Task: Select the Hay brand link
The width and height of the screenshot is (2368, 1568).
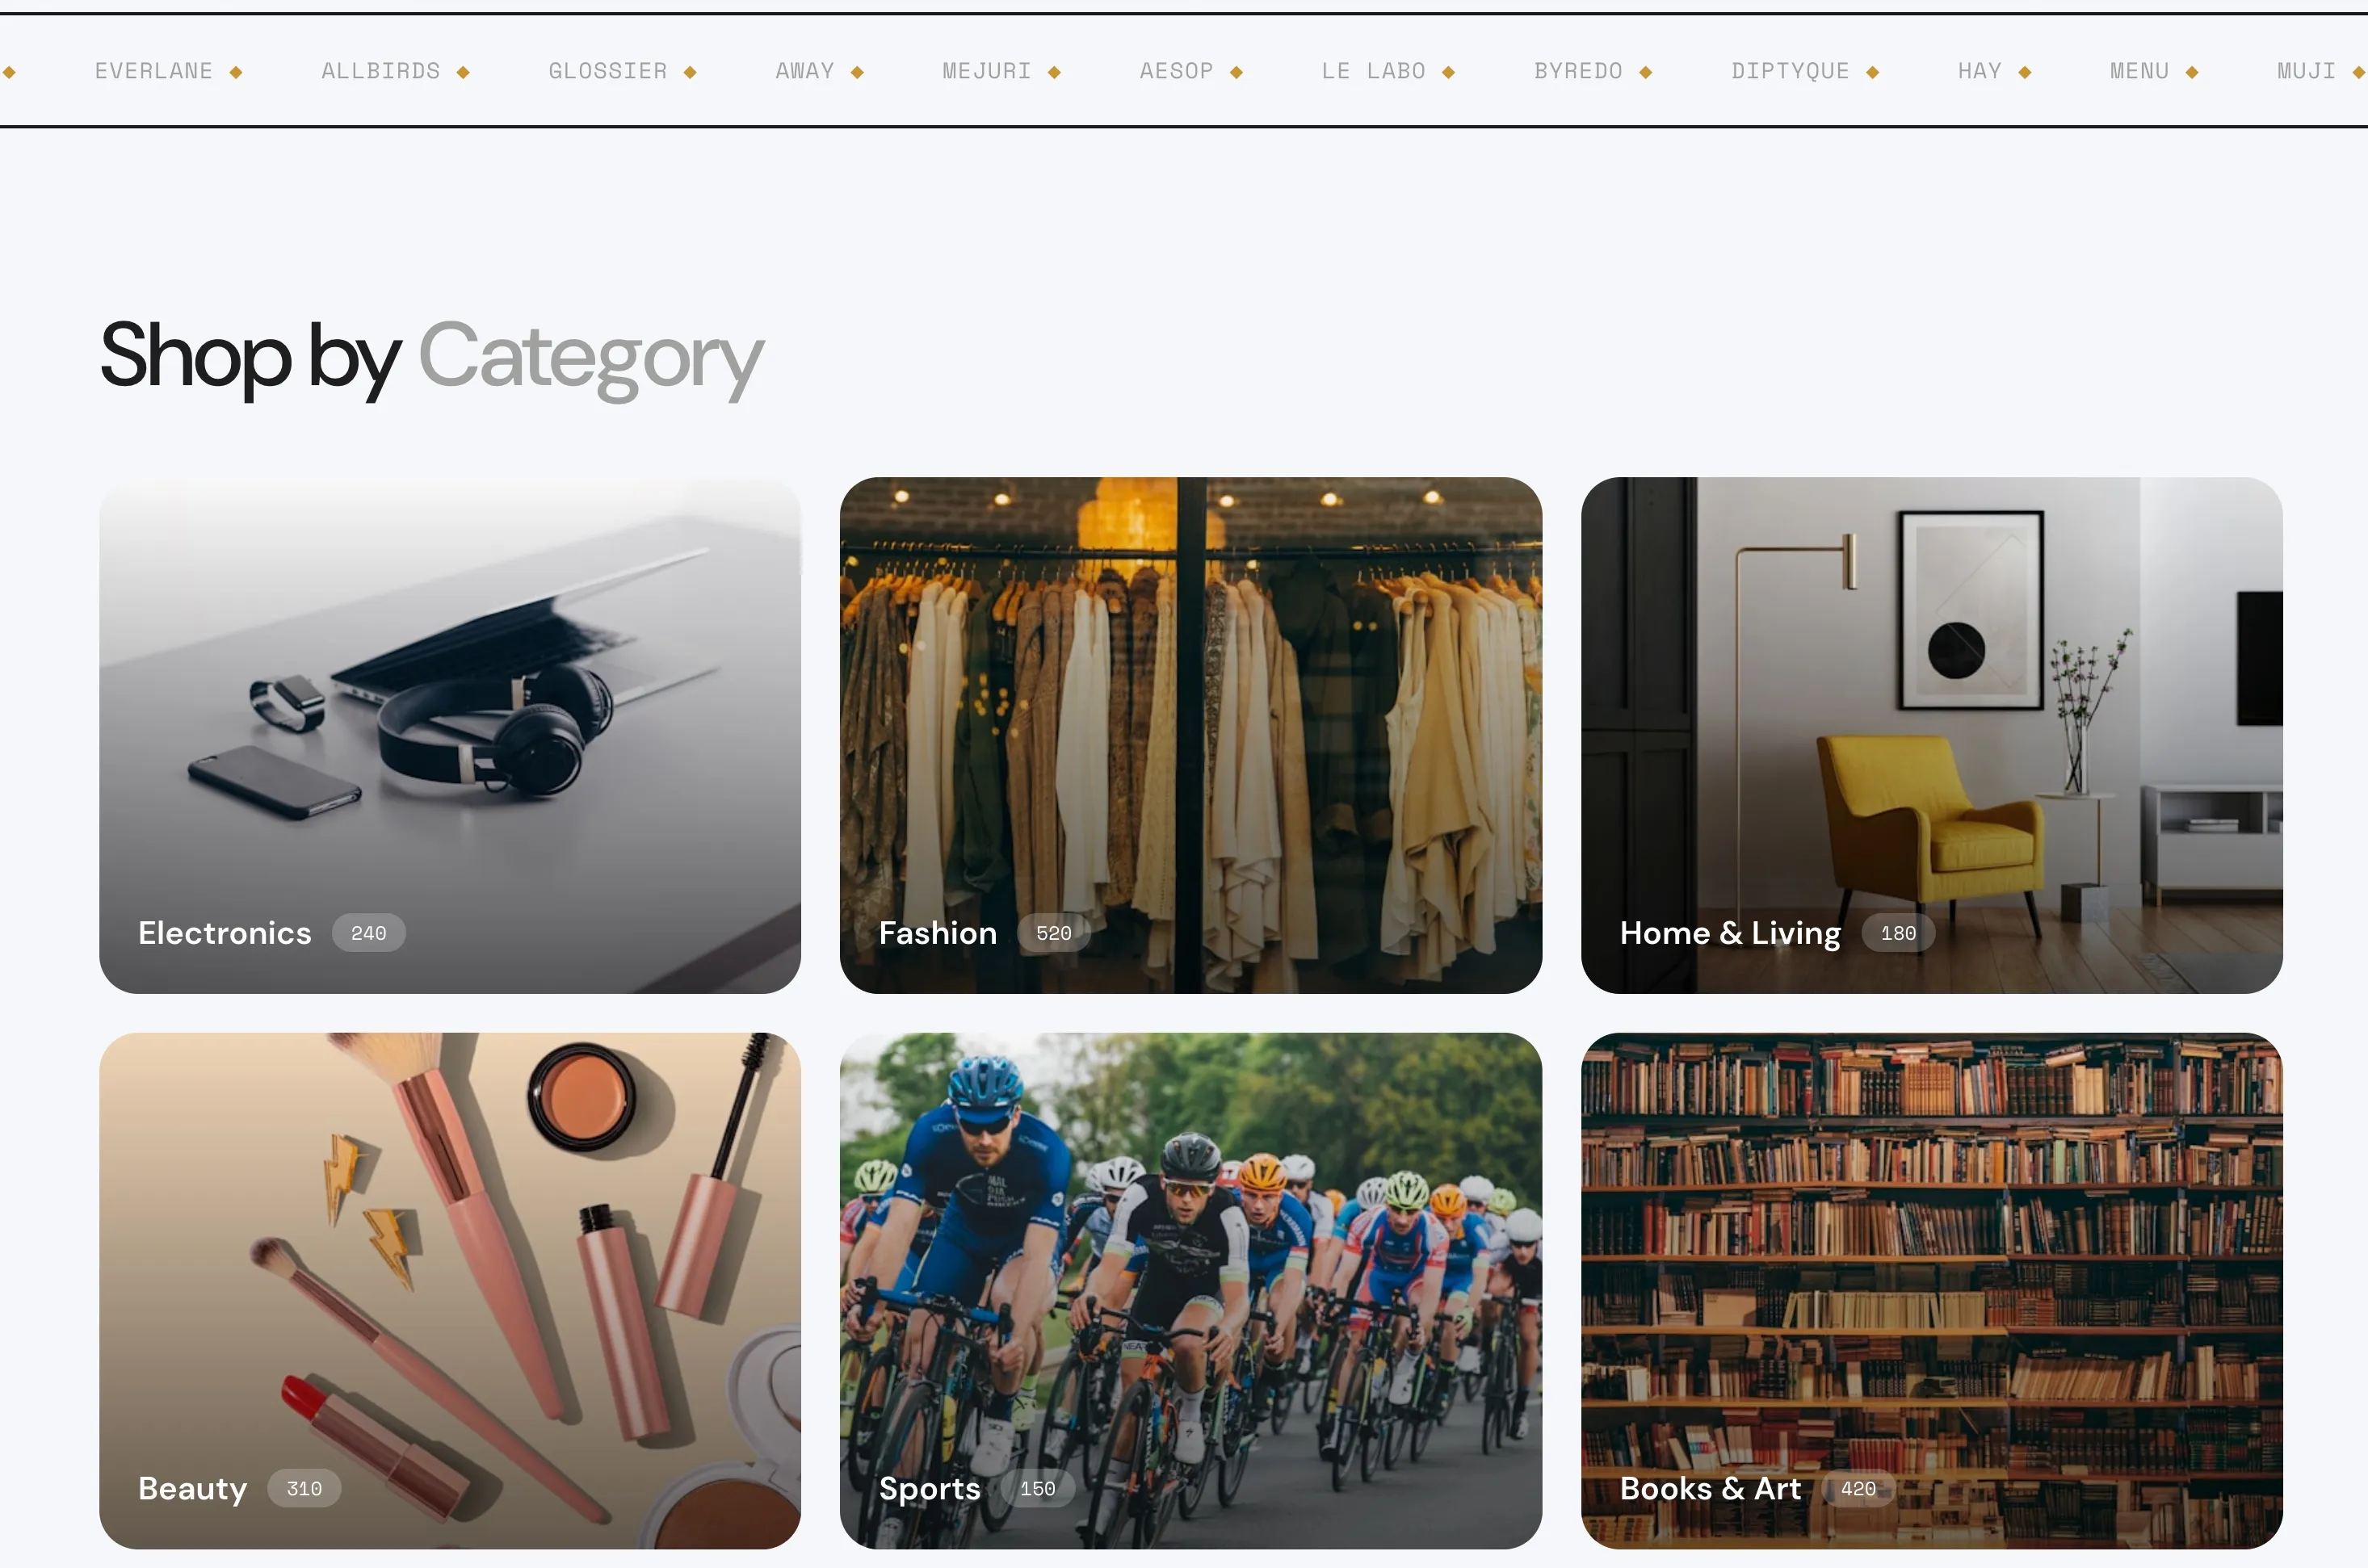Action: 1980,71
